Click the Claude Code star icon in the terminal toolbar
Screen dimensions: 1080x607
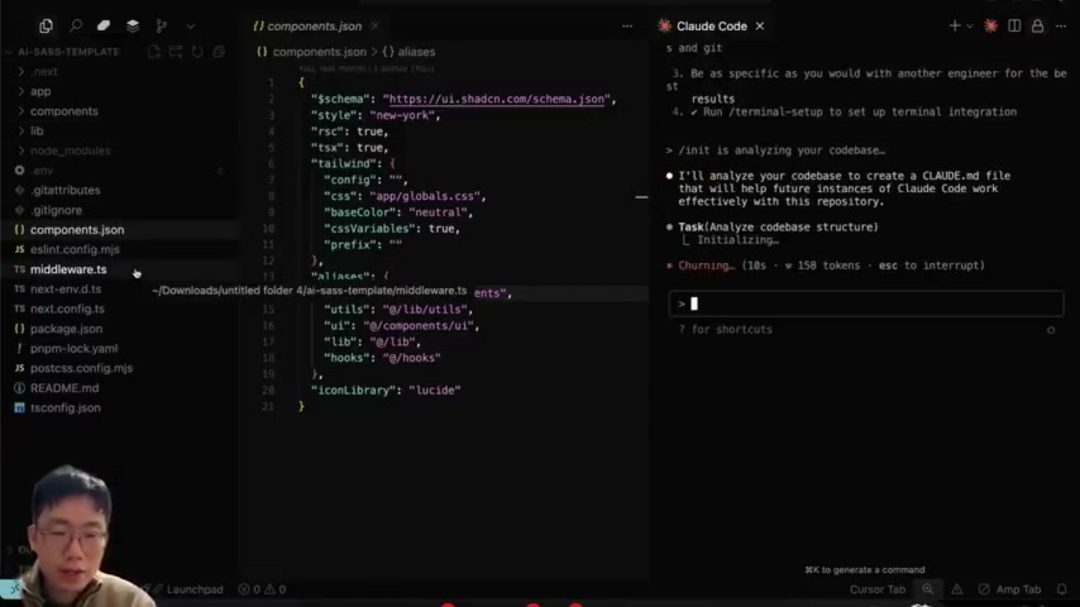(991, 26)
